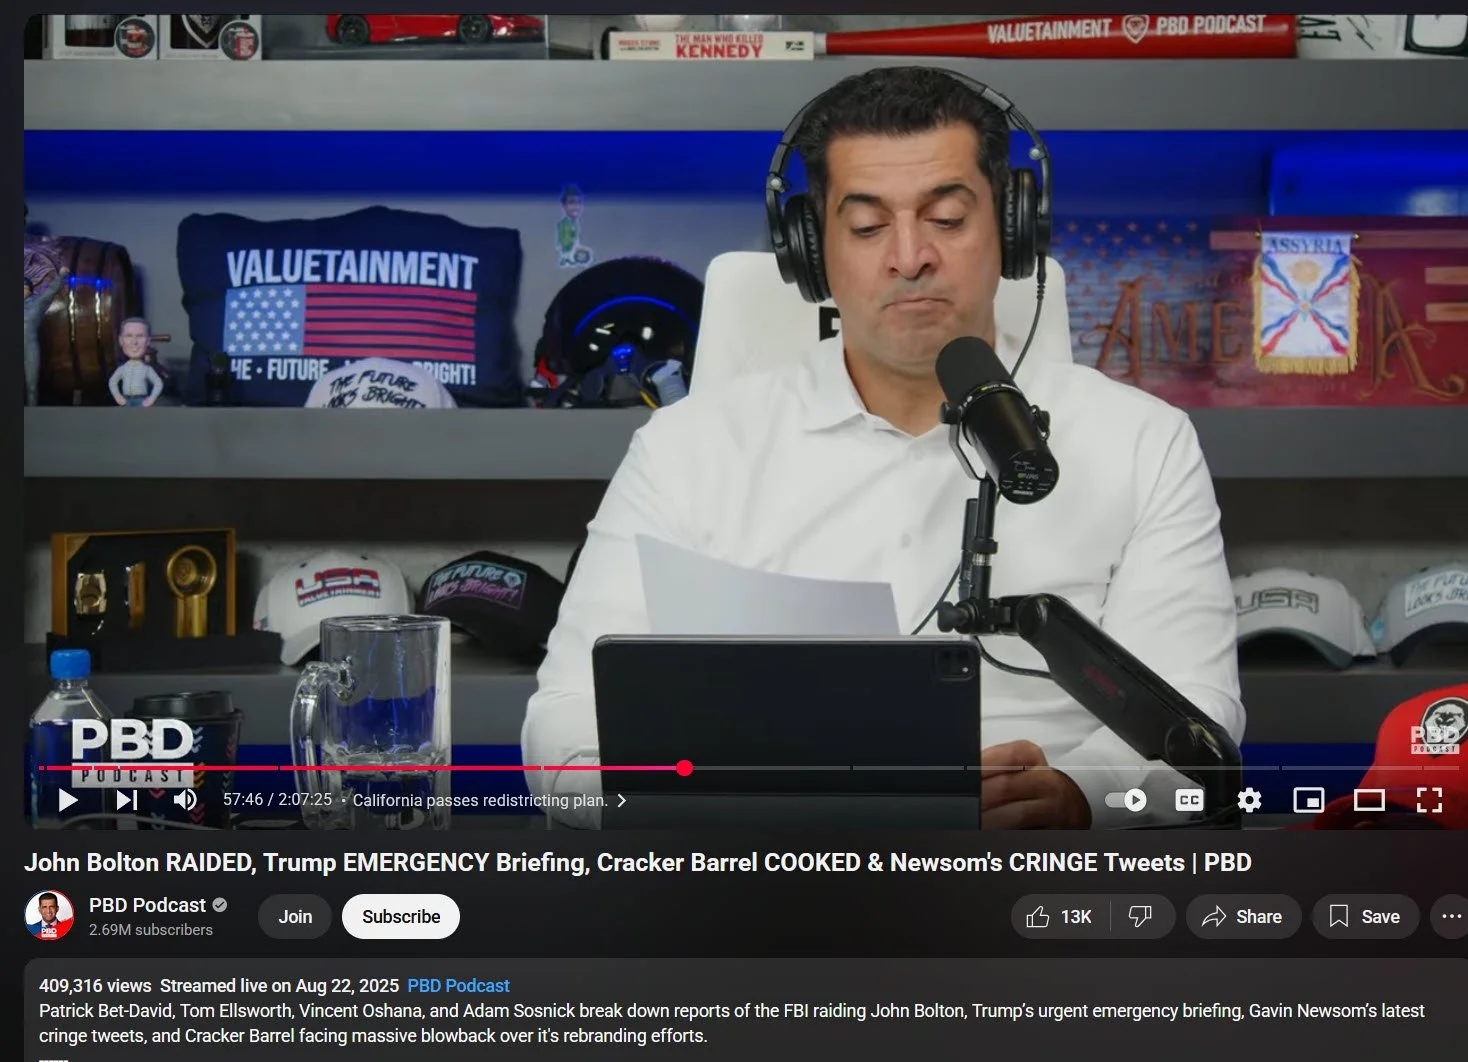Mute the video volume
1468x1062 pixels.
[185, 800]
